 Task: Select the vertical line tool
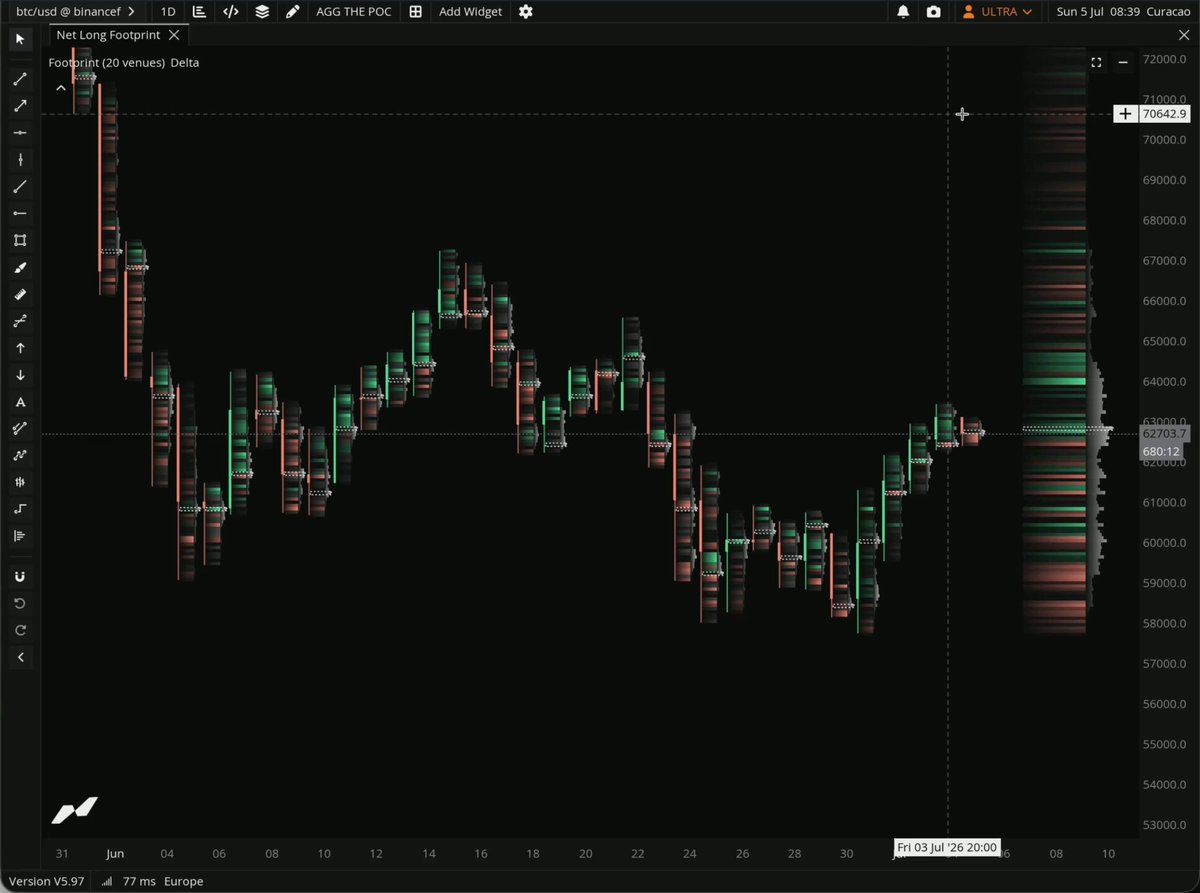click(20, 160)
